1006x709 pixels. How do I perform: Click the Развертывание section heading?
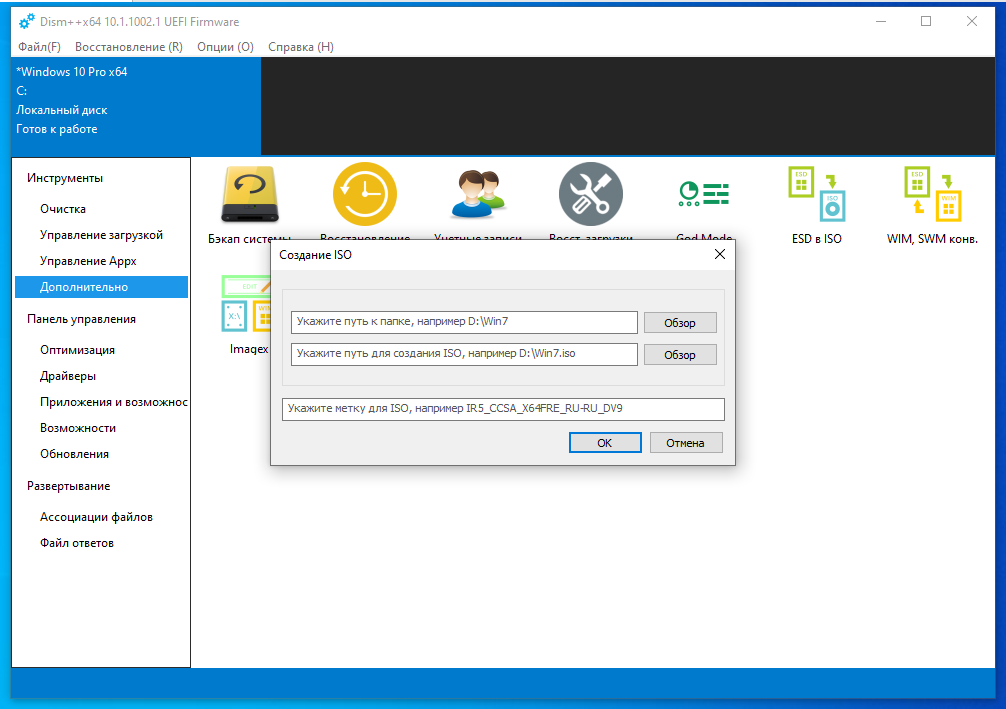click(x=69, y=486)
